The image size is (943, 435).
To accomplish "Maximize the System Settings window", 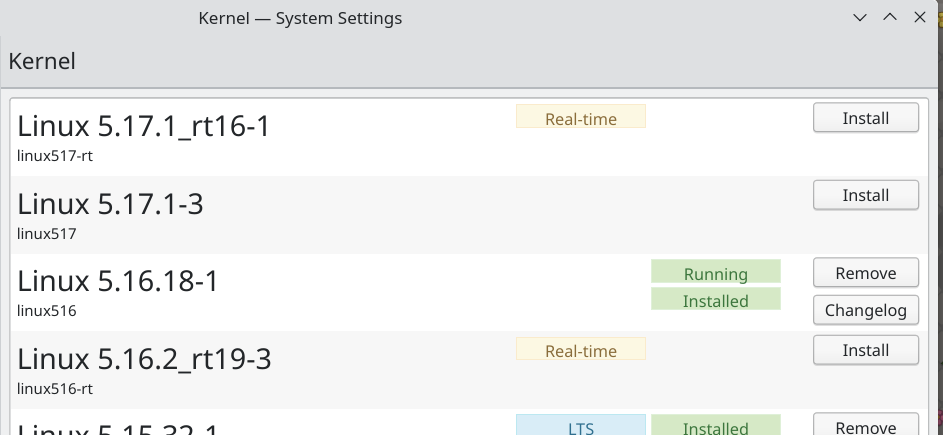I will coord(890,17).
